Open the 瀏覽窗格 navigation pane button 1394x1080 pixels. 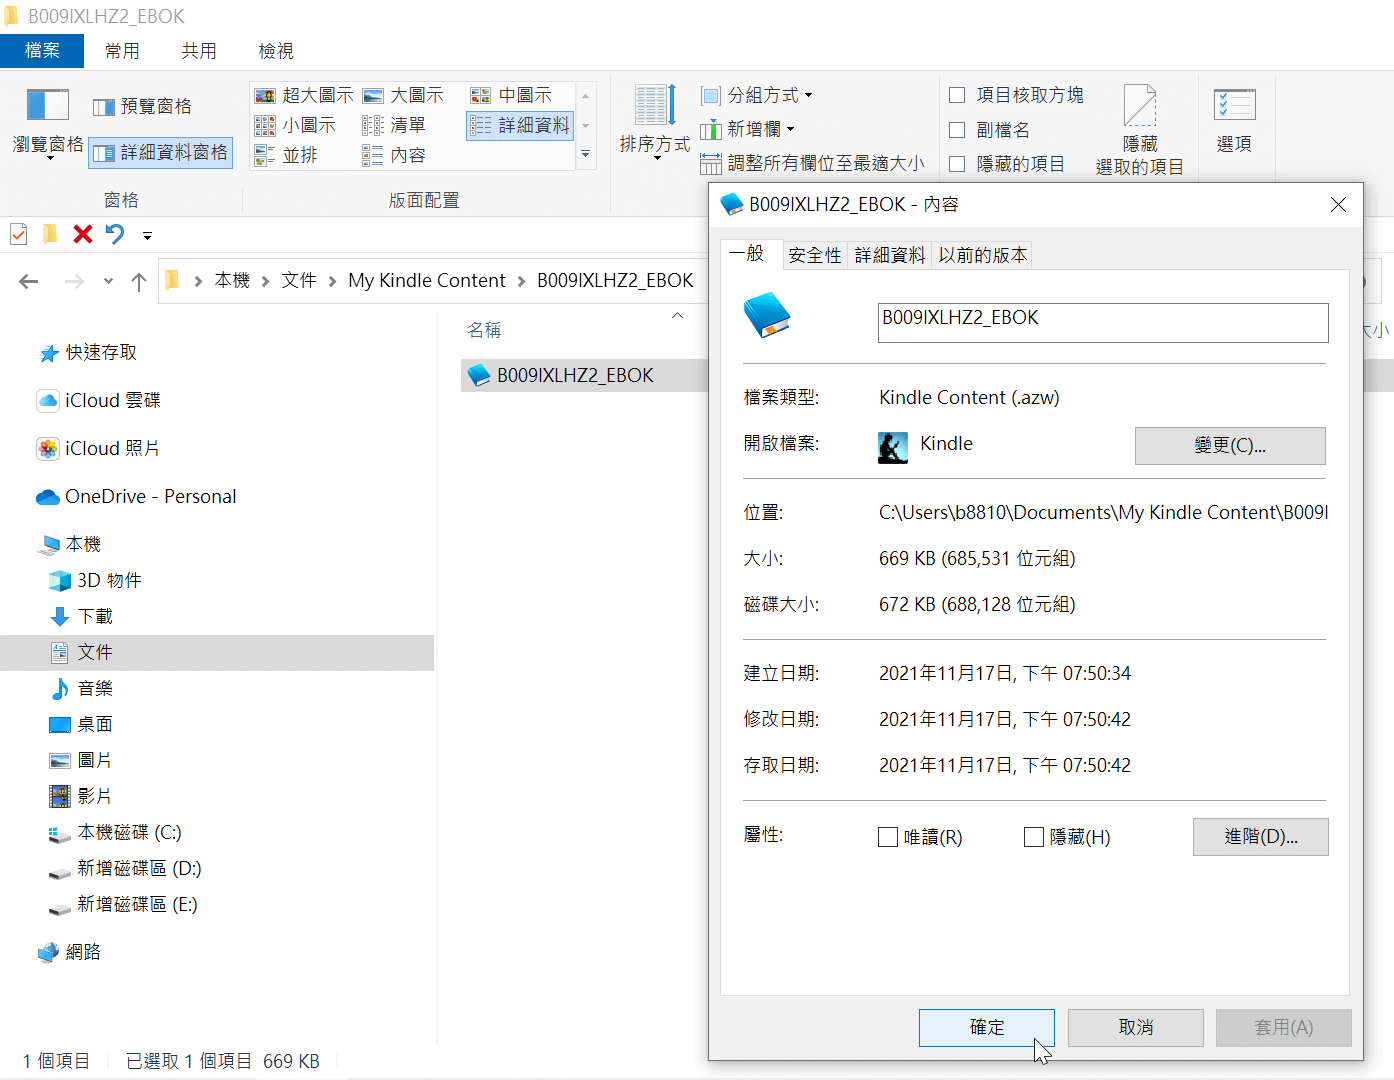click(47, 125)
